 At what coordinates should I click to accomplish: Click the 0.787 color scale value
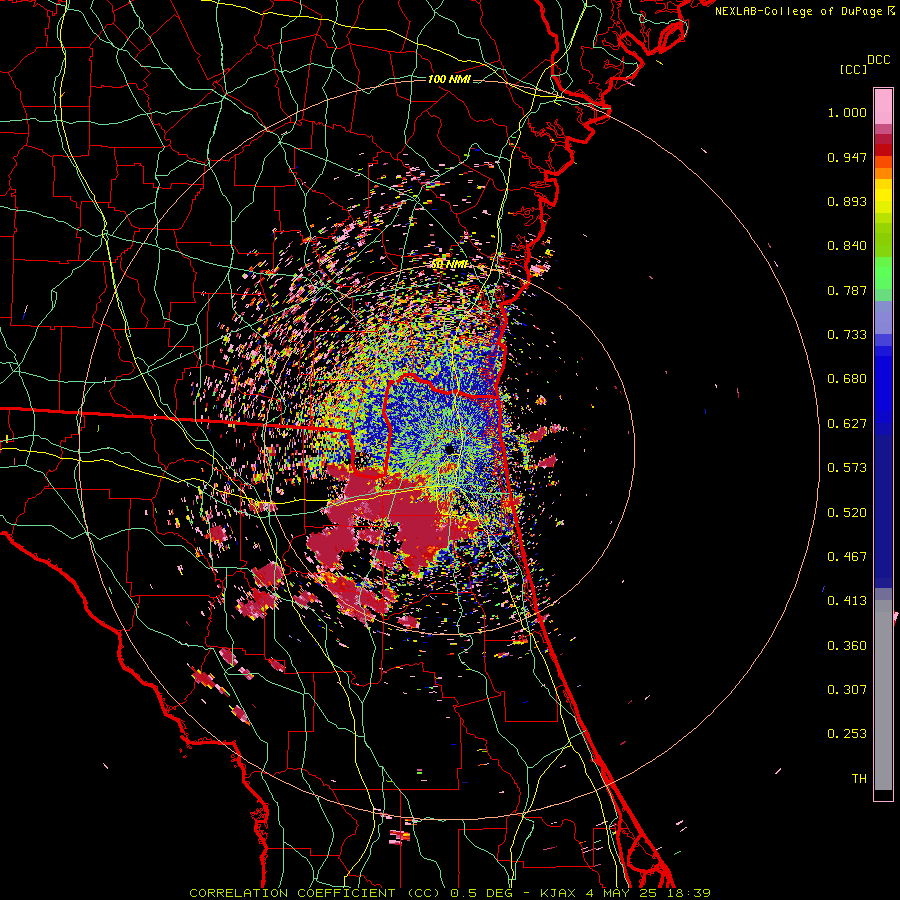pyautogui.click(x=847, y=290)
